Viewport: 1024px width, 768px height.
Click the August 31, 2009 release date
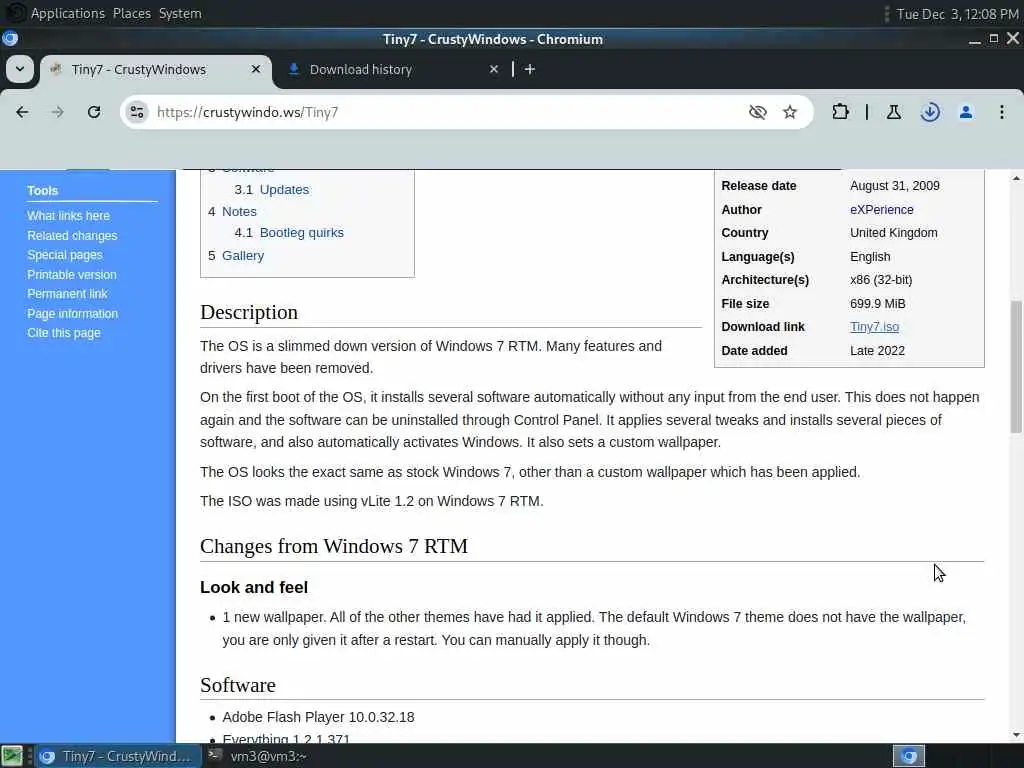click(895, 185)
